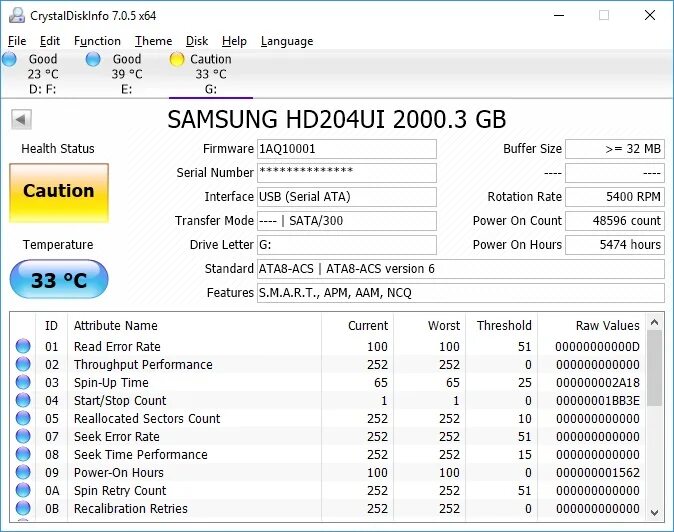
Task: Click the yellow Caution health status button
Action: [x=59, y=193]
